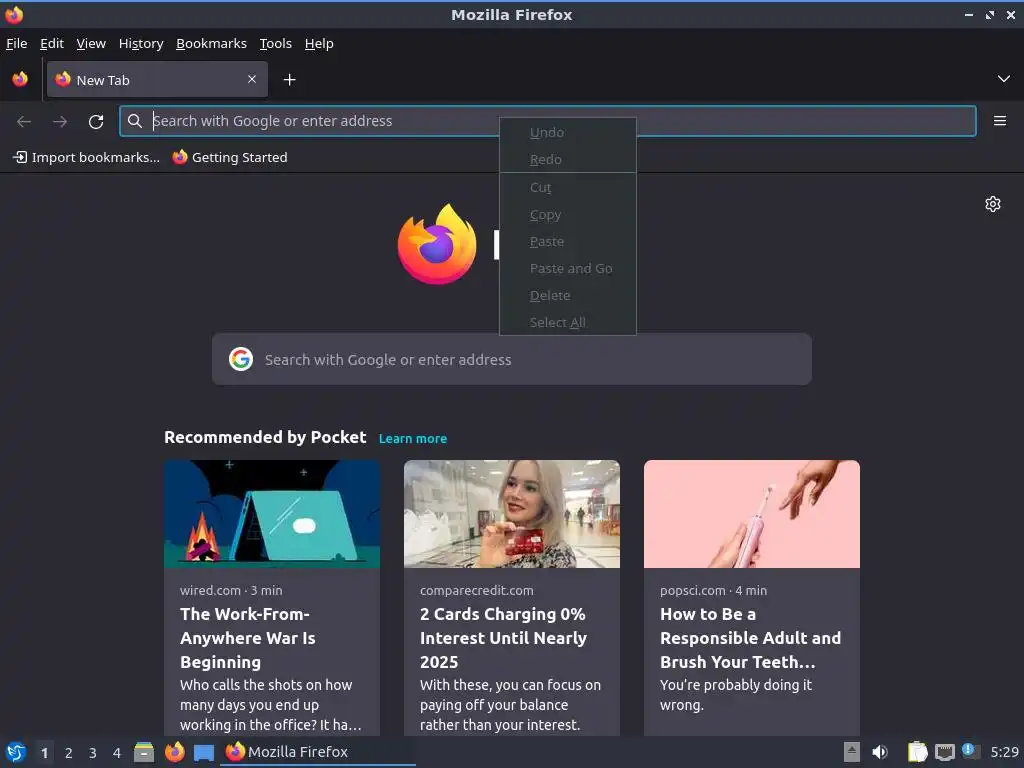Choose Delete in context menu
Viewport: 1024px width, 768px height.
[x=568, y=296]
